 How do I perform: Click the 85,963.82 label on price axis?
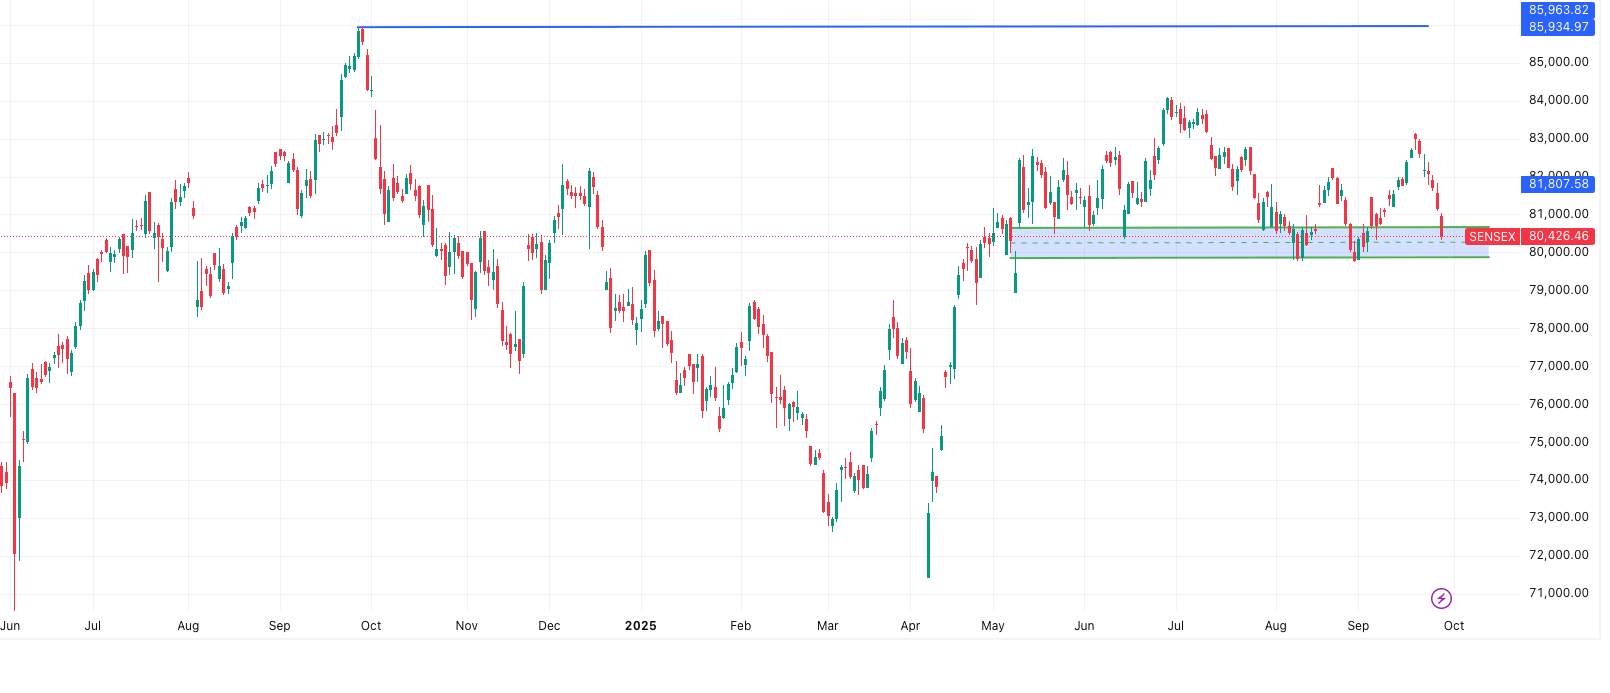[x=1558, y=10]
